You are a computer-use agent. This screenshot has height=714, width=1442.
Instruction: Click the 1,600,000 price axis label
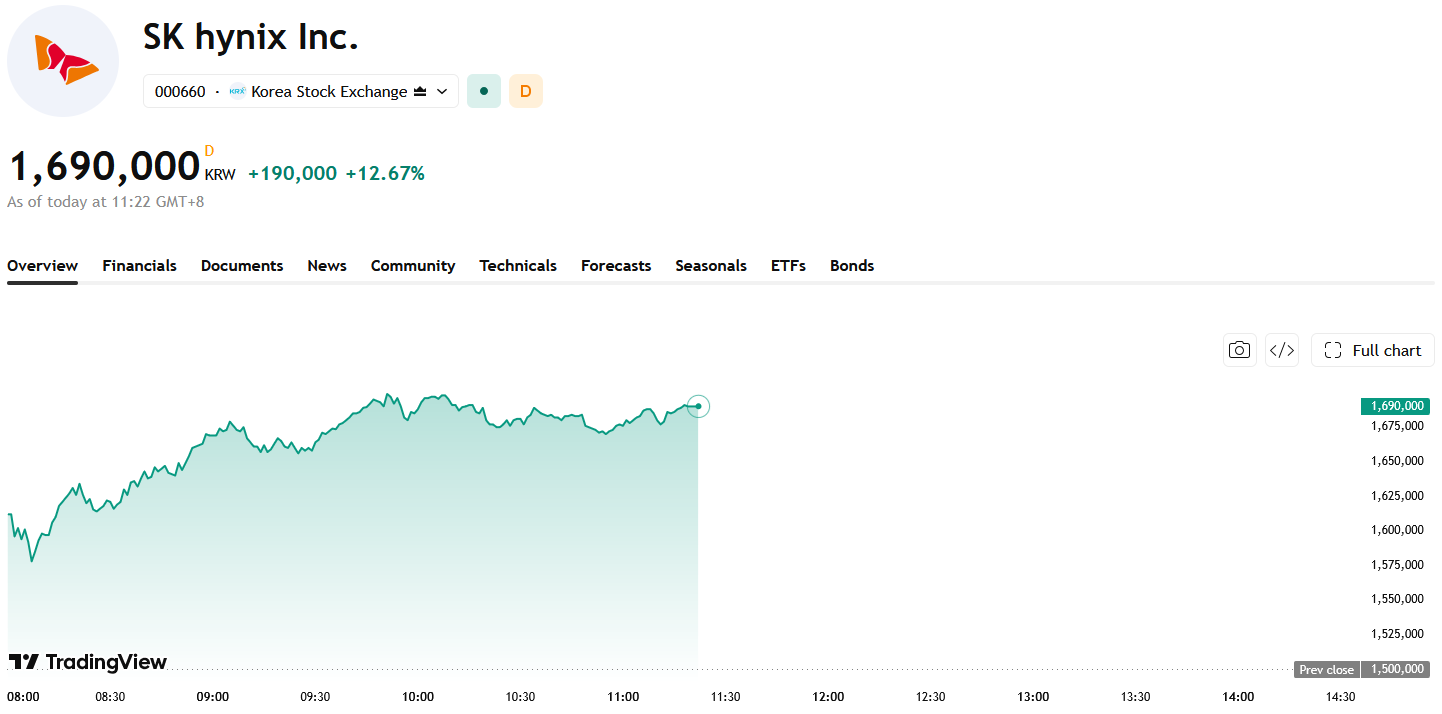[x=1397, y=530]
